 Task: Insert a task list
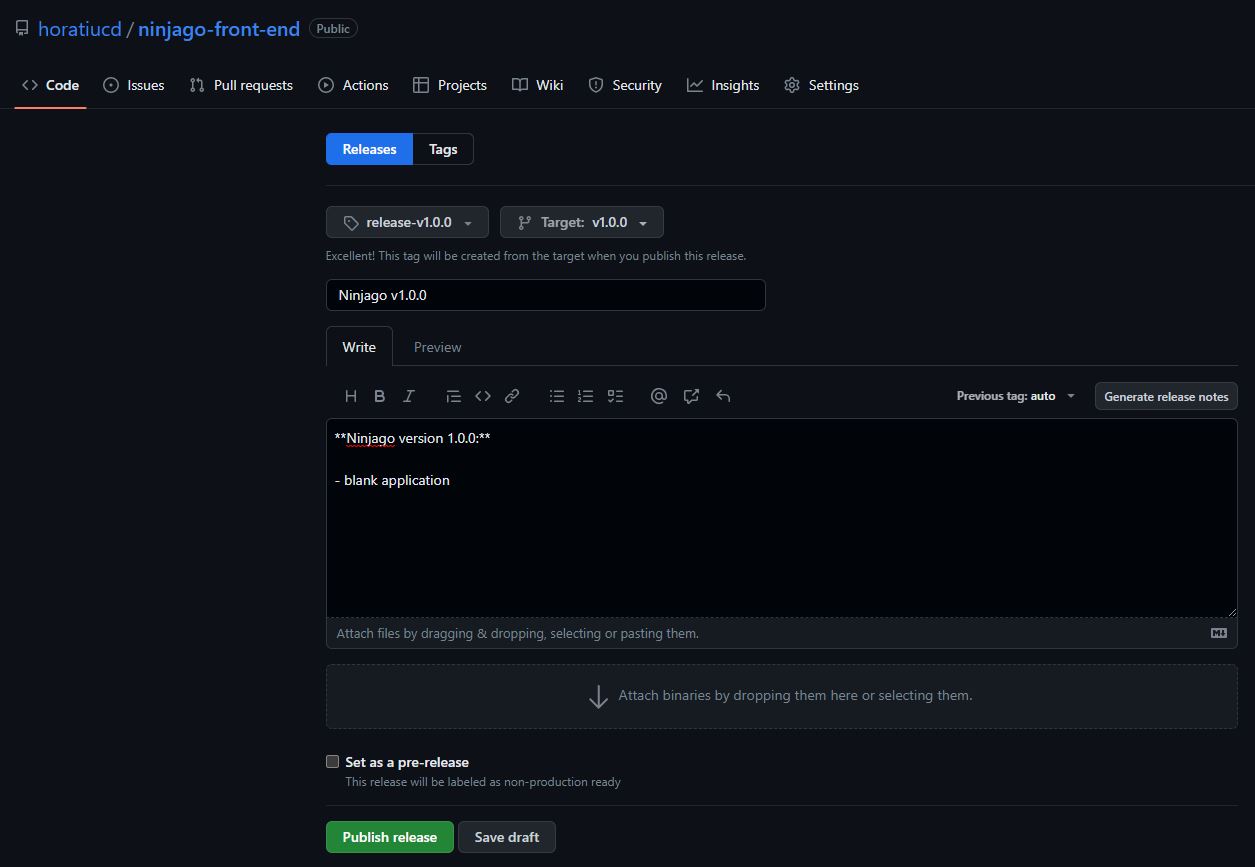[616, 396]
